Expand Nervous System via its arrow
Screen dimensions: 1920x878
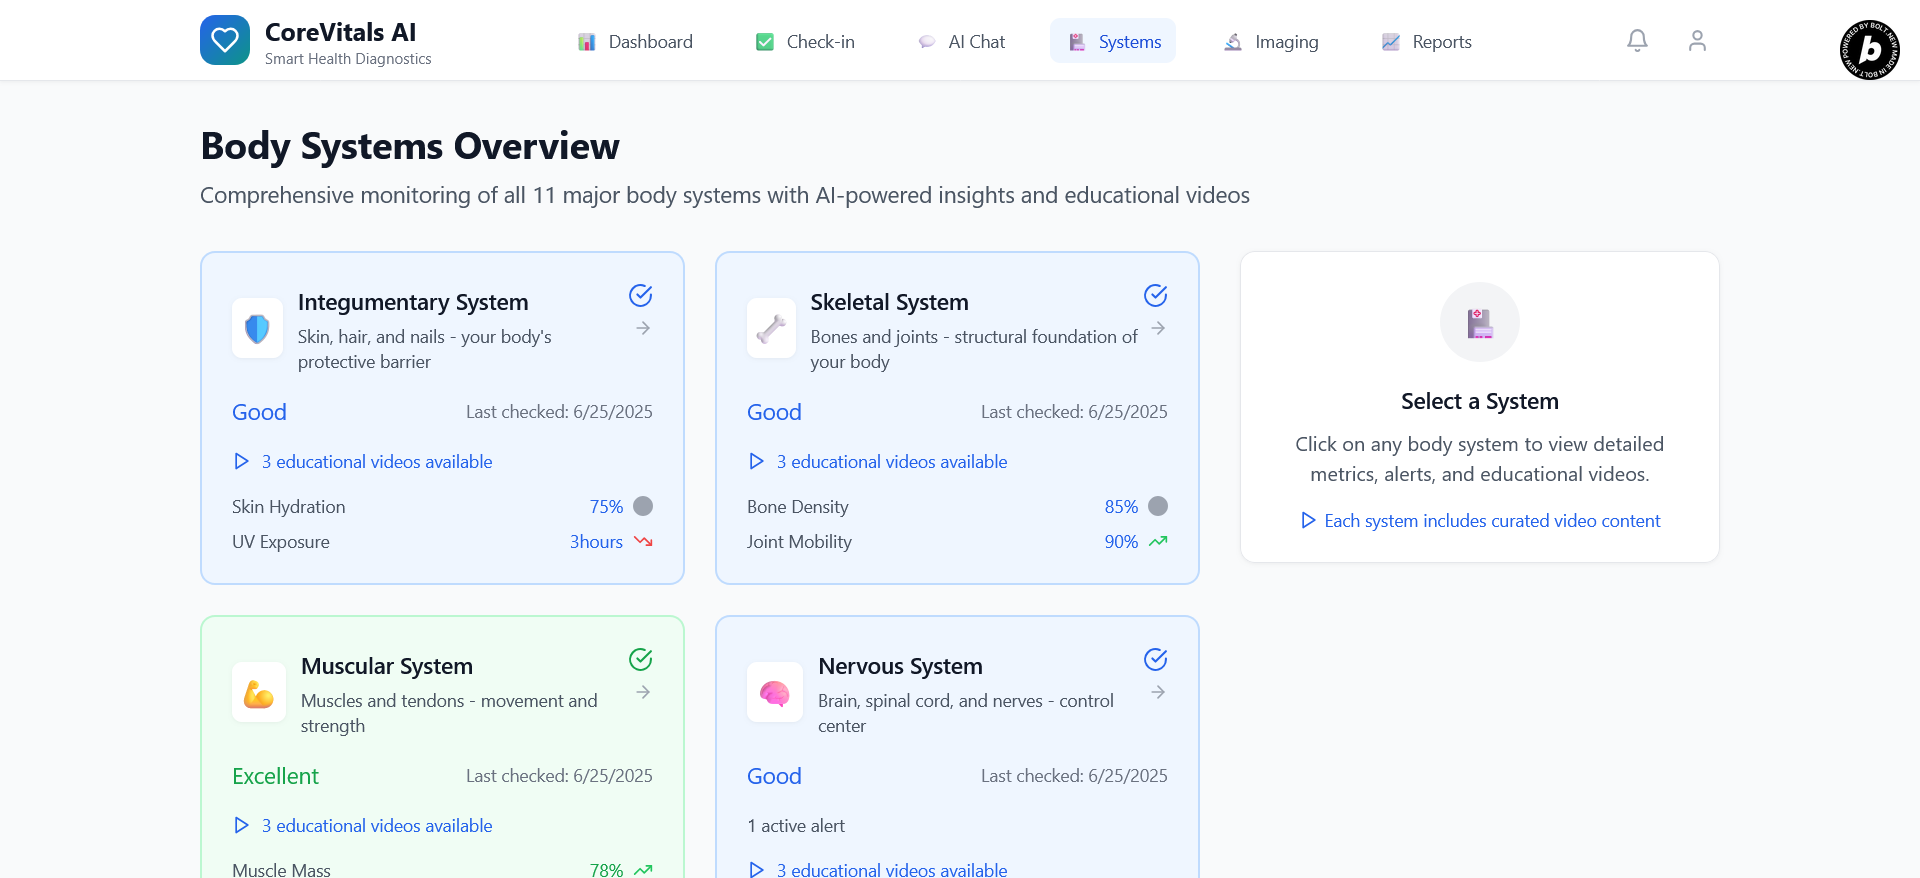click(x=1158, y=692)
